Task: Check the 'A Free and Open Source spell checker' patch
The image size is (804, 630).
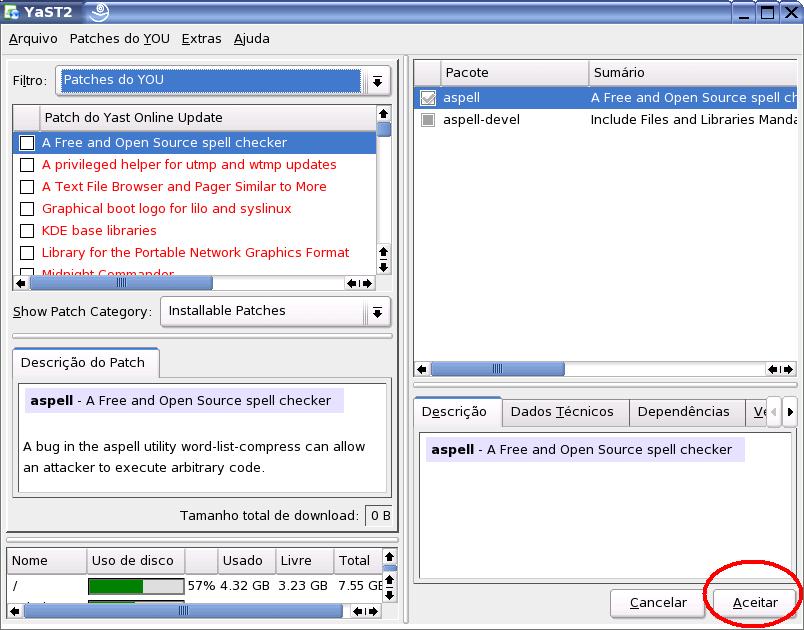Action: coord(27,143)
